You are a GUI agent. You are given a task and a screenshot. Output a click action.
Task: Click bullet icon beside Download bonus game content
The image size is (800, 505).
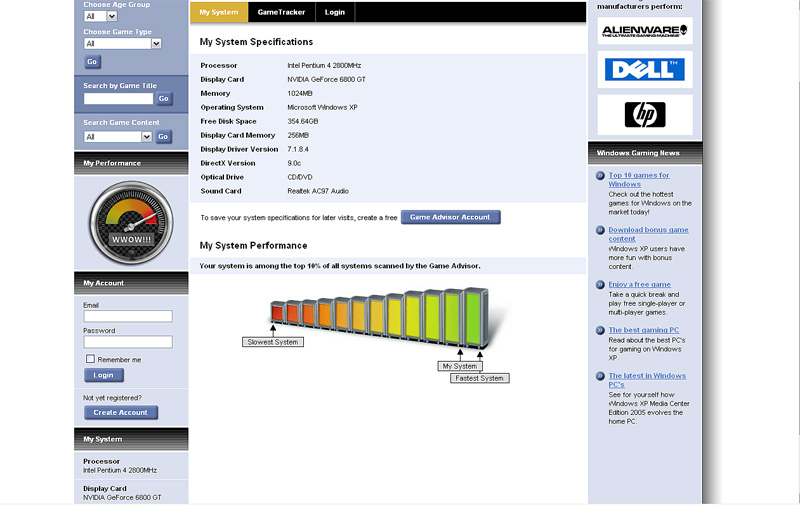click(x=601, y=231)
